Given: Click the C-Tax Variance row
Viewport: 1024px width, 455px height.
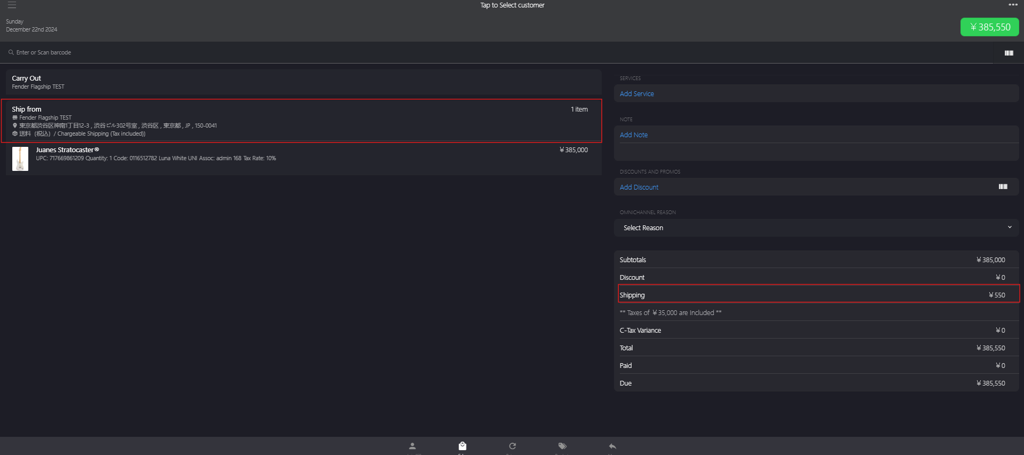Looking at the screenshot, I should tap(816, 330).
